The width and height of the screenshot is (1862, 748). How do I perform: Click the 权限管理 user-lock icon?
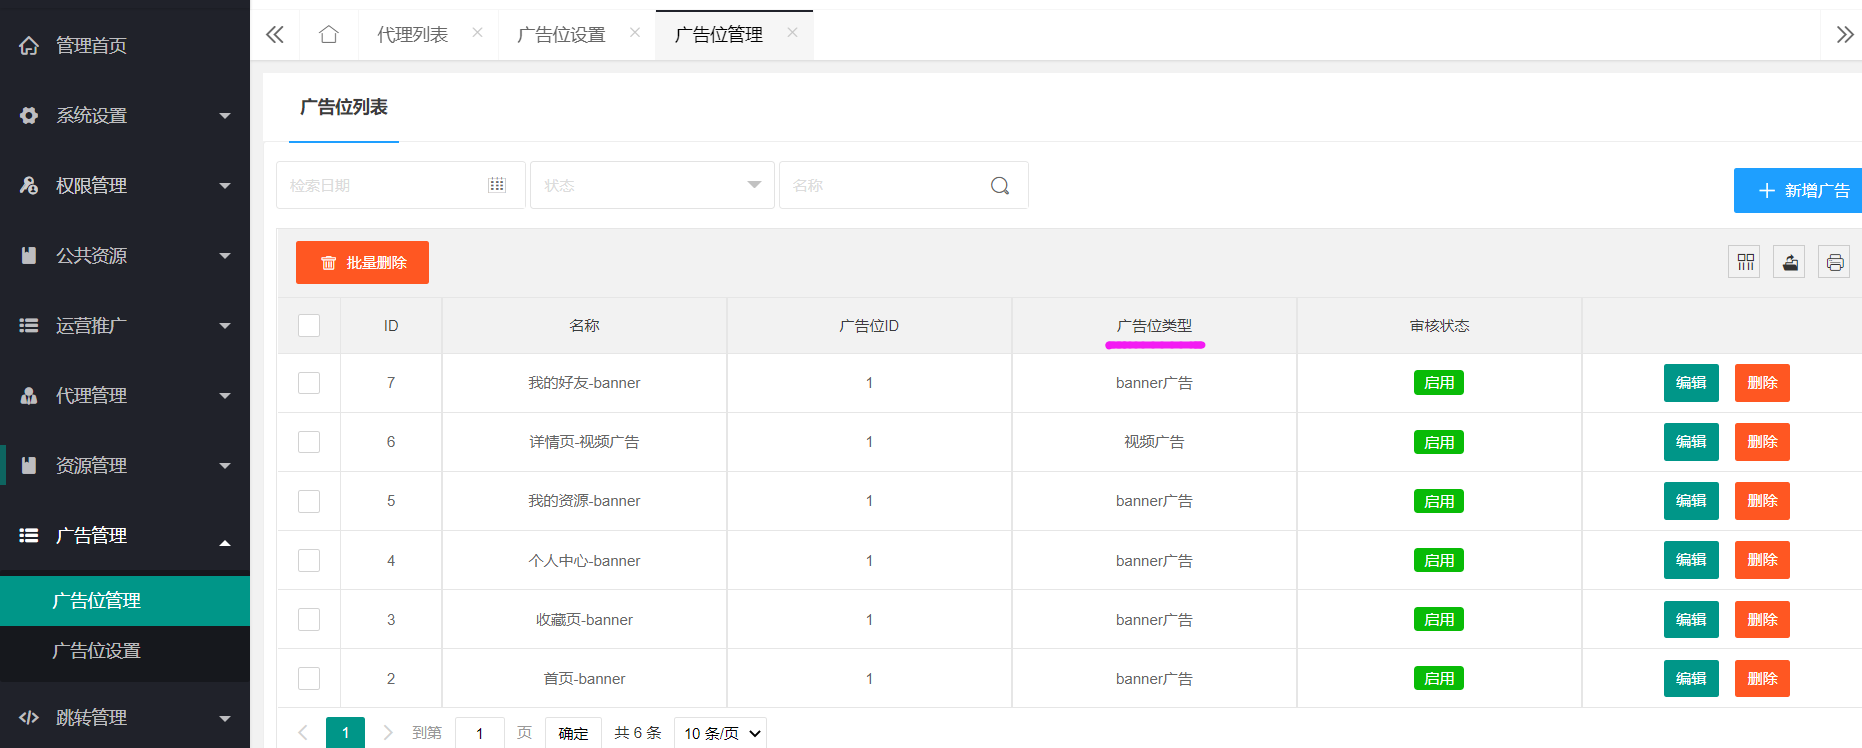tap(29, 185)
